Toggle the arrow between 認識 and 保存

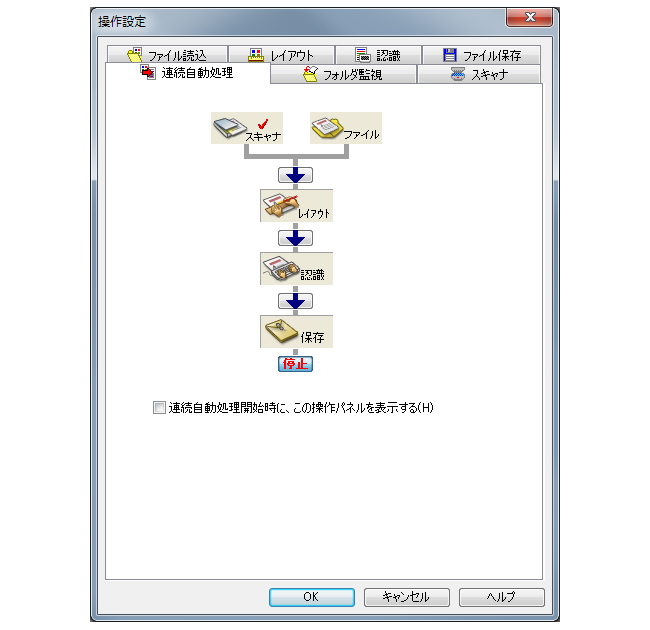(295, 301)
